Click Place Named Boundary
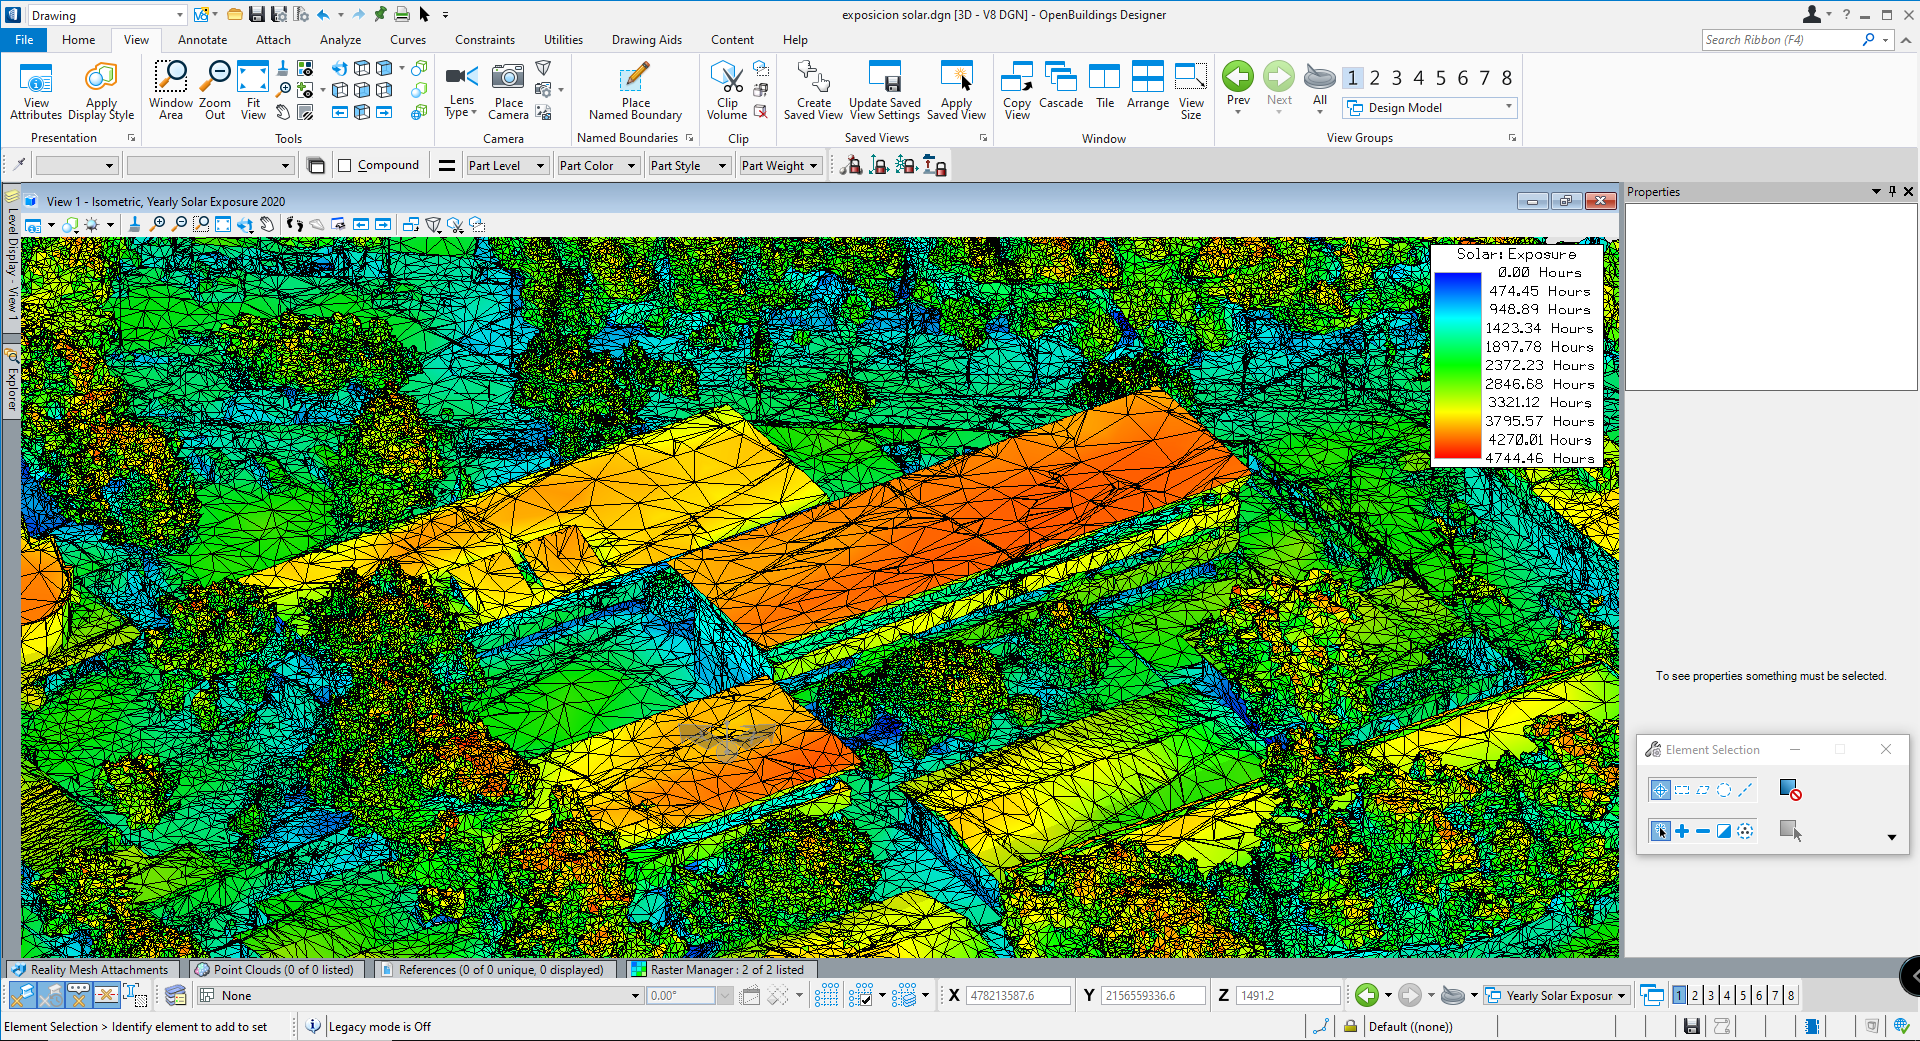Screen dimensions: 1920x1041 click(x=635, y=88)
